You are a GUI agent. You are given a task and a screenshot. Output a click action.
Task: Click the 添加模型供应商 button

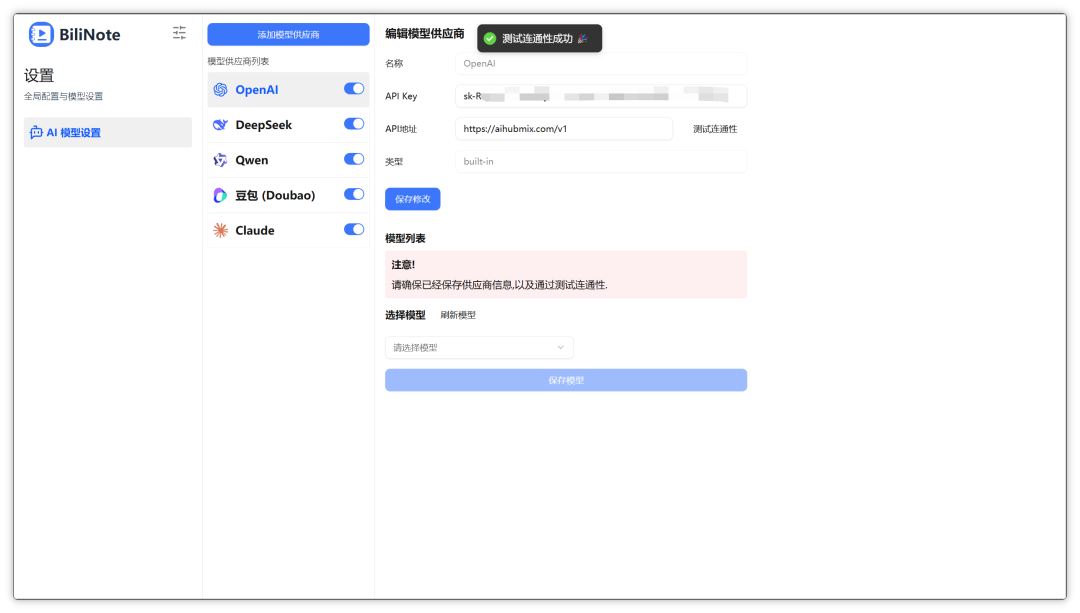pos(288,34)
